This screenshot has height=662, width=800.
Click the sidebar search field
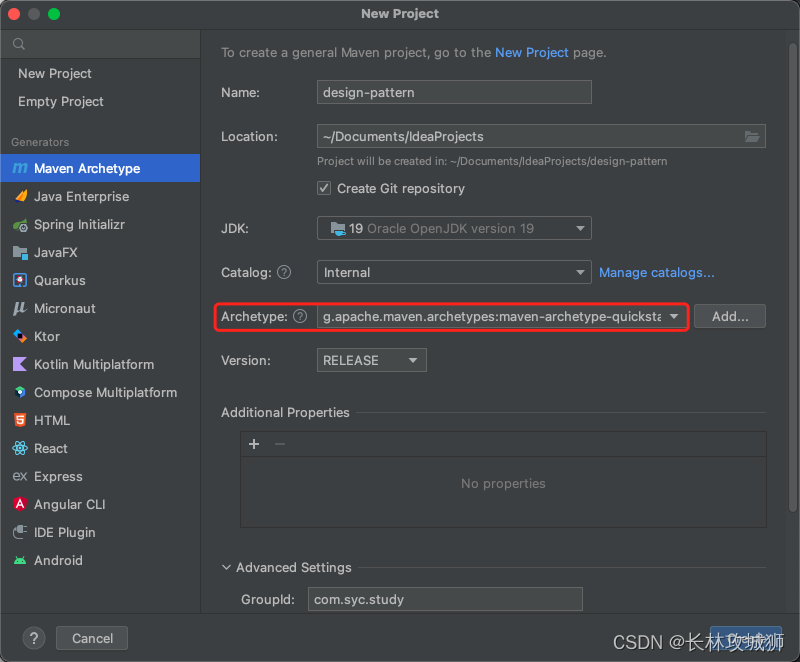pos(100,44)
